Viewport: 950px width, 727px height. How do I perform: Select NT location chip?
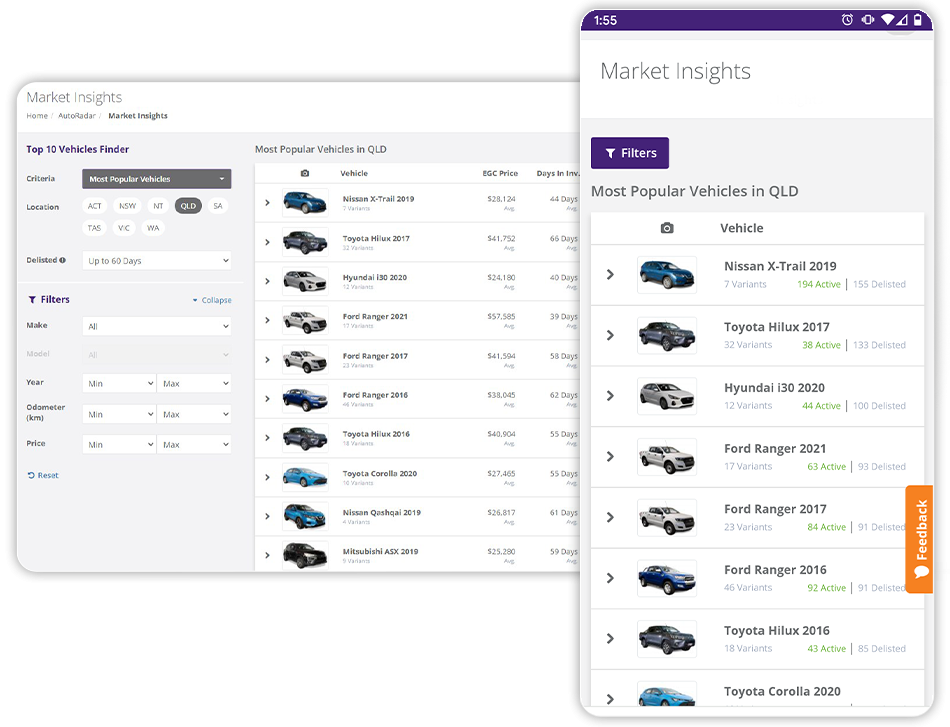[x=158, y=206]
